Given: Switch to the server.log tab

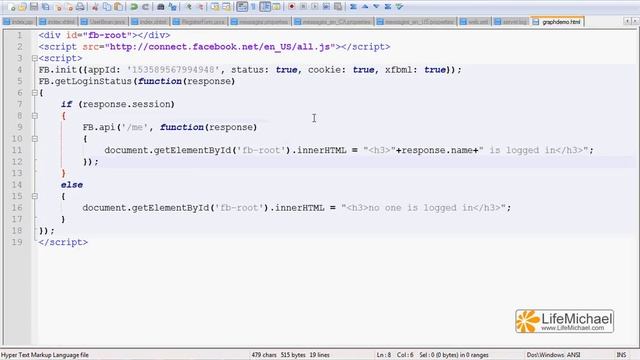Looking at the screenshot, I should [510, 22].
